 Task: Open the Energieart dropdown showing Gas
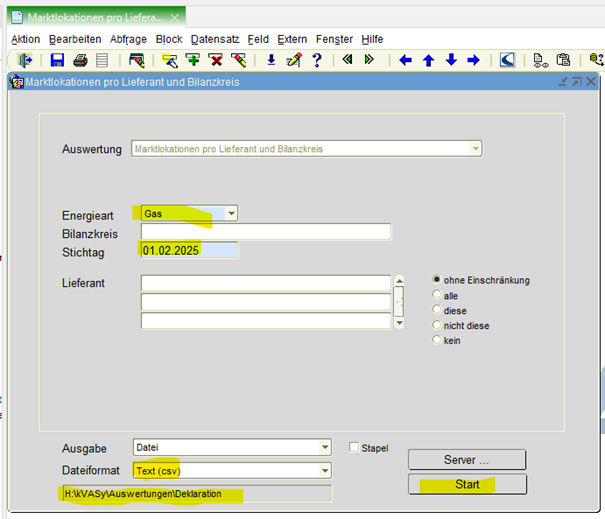(231, 213)
